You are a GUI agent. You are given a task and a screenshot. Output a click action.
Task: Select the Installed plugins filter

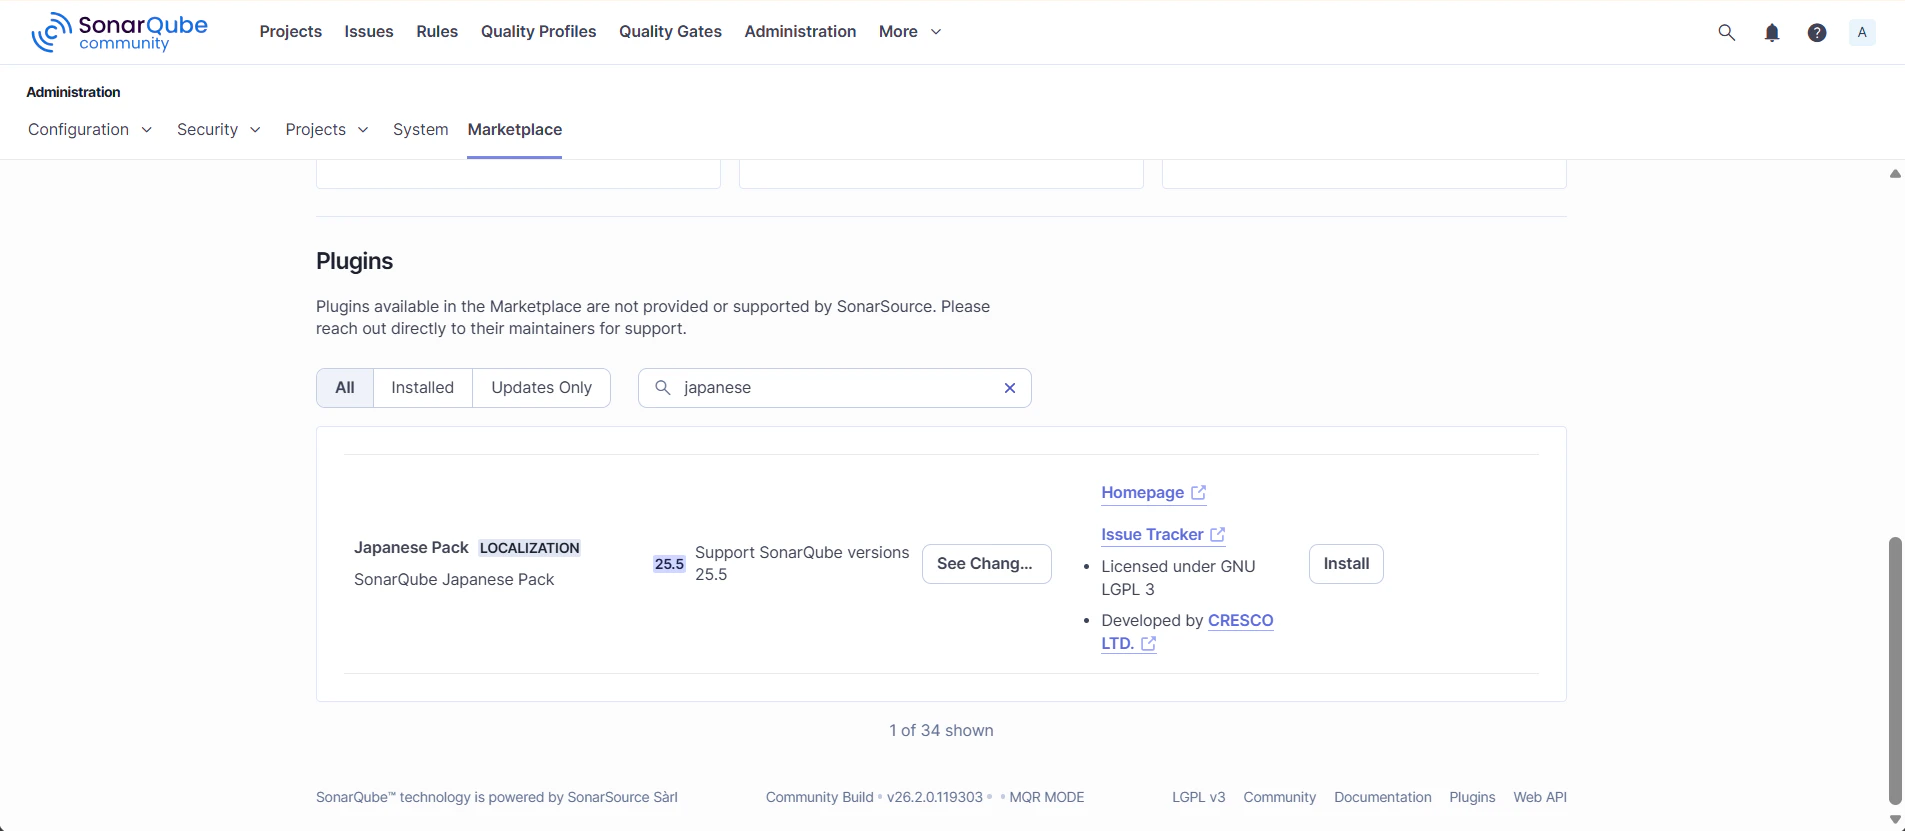[422, 388]
